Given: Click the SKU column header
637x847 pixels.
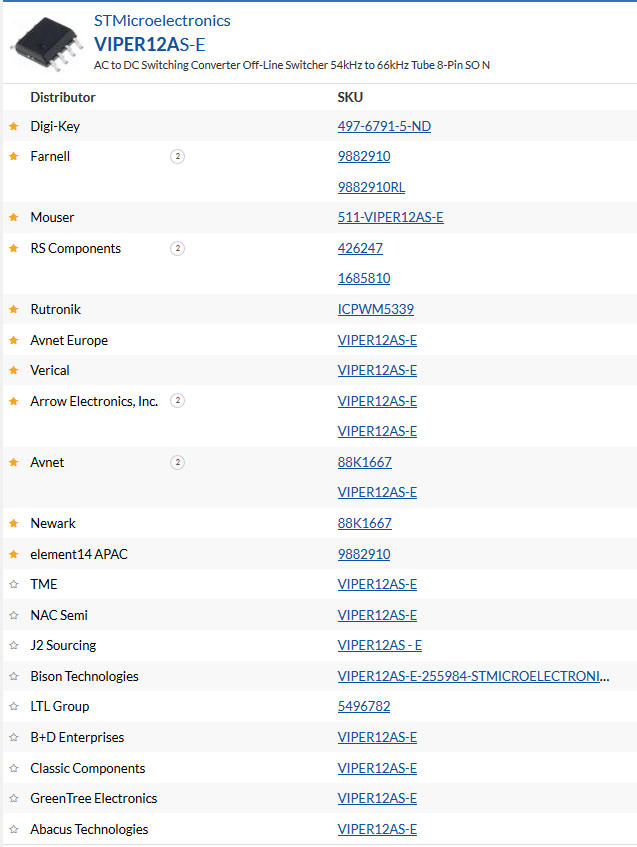Looking at the screenshot, I should pyautogui.click(x=350, y=97).
